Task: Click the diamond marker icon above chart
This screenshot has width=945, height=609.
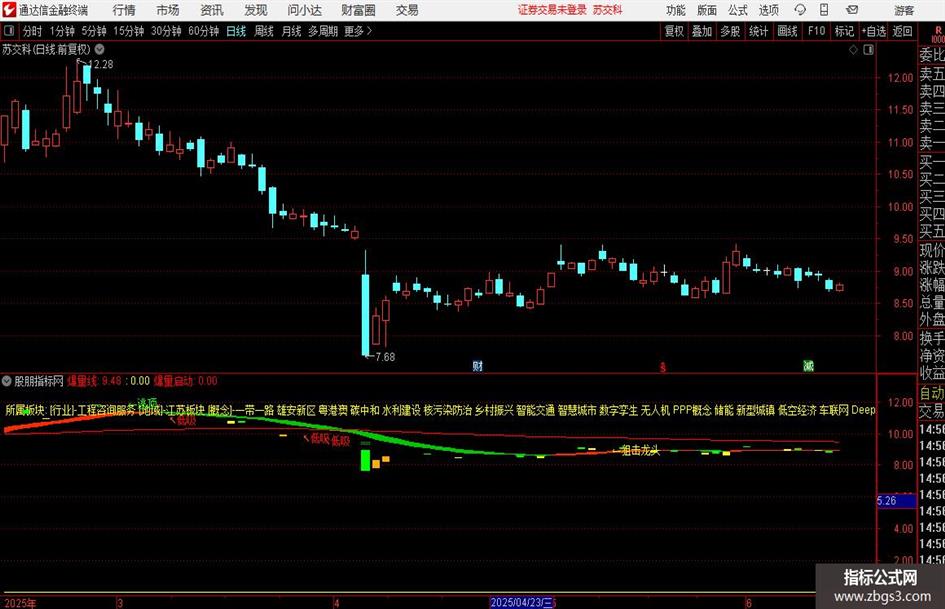Action: [853, 50]
